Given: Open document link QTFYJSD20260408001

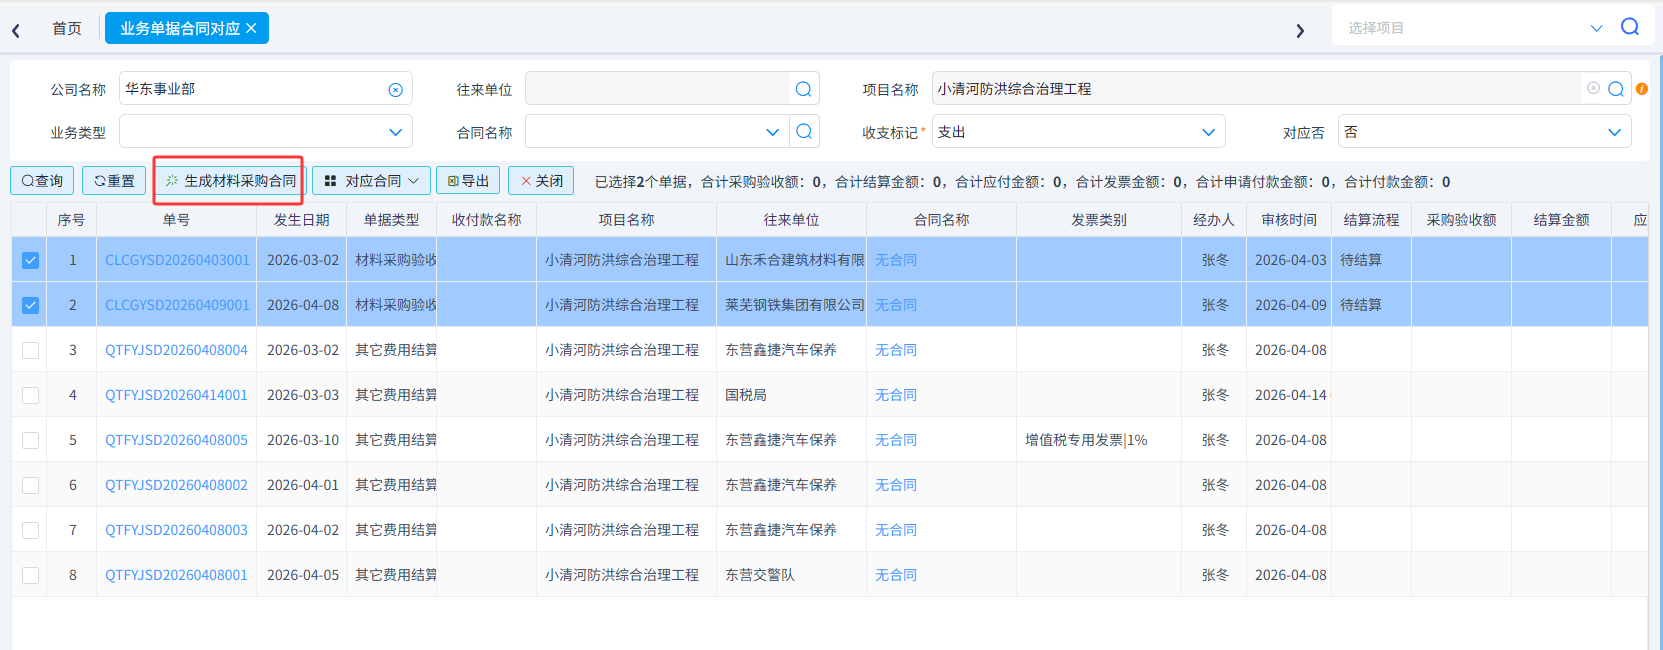Looking at the screenshot, I should point(176,575).
